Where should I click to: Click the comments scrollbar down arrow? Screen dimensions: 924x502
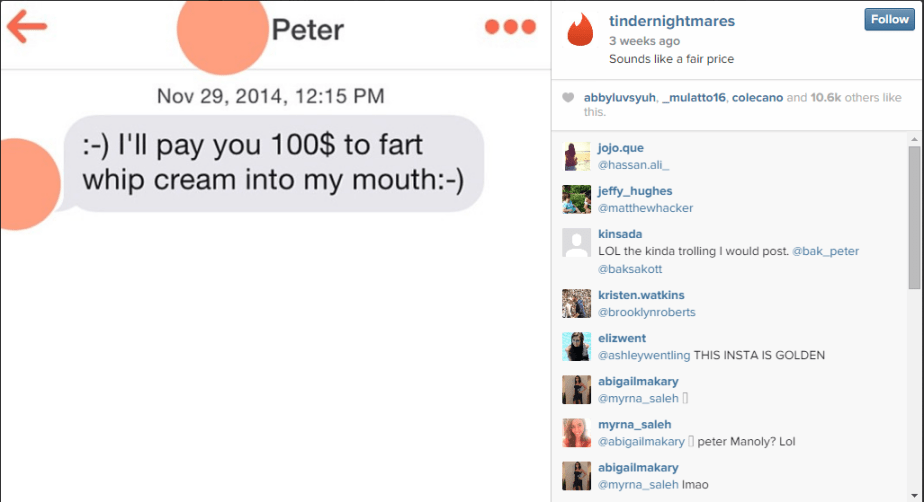tap(915, 496)
